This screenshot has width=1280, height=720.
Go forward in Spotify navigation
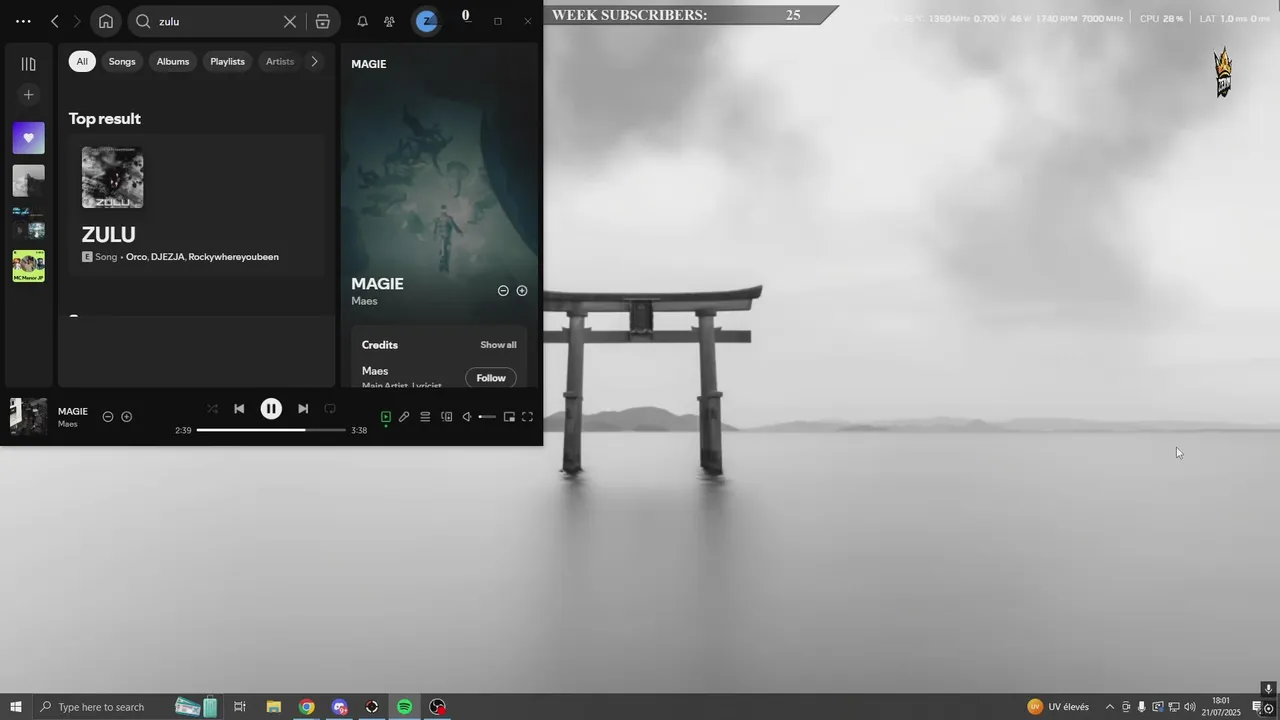click(77, 21)
